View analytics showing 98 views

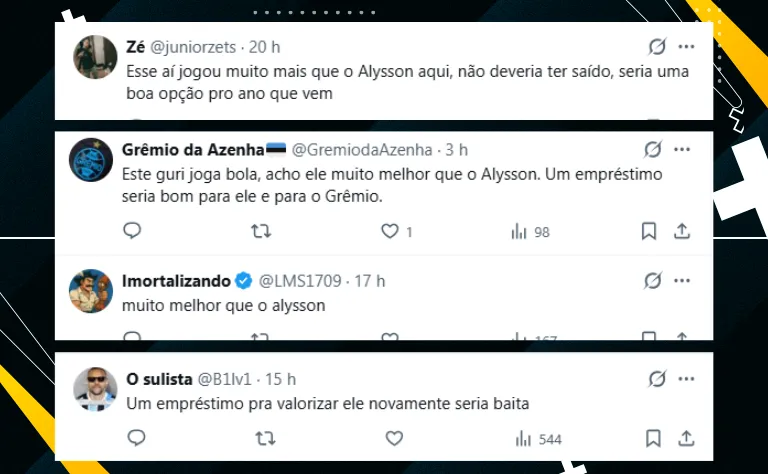pos(531,231)
